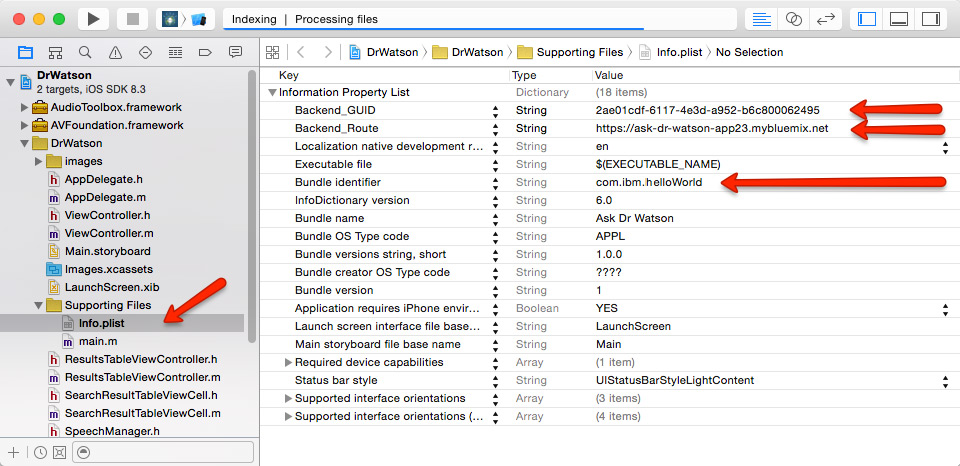The width and height of the screenshot is (960, 466).
Task: Select the Backend_Route URL value
Action: (x=711, y=129)
